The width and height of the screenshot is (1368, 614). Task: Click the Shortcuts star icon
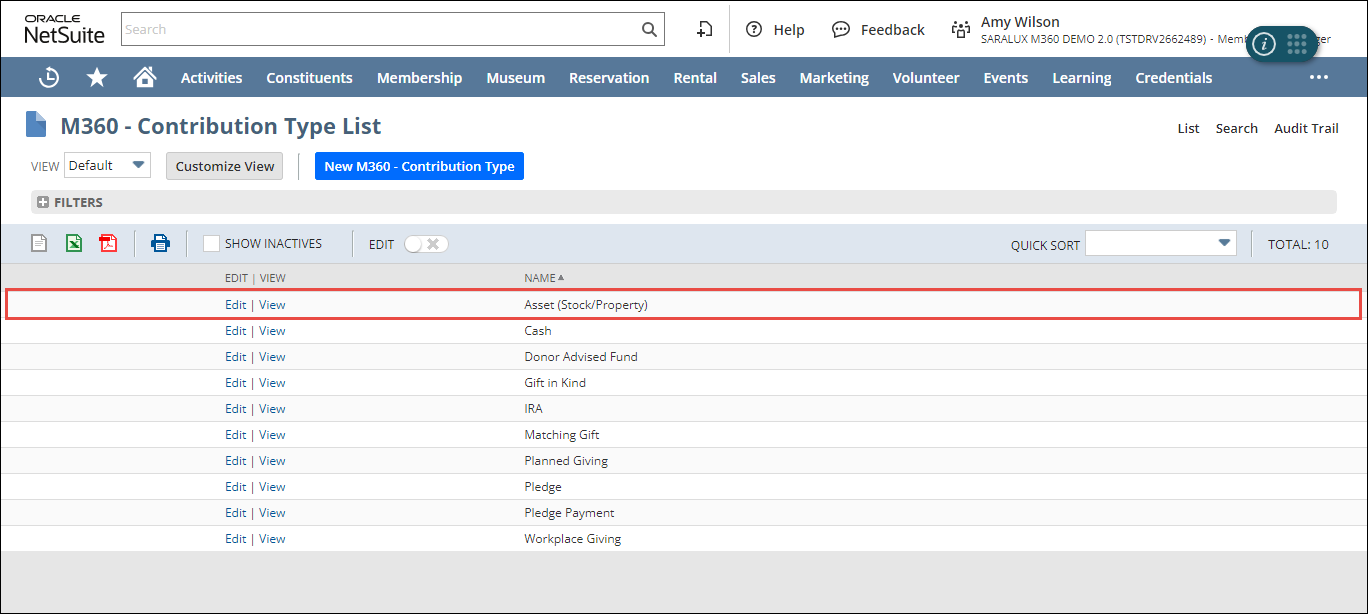(x=97, y=77)
